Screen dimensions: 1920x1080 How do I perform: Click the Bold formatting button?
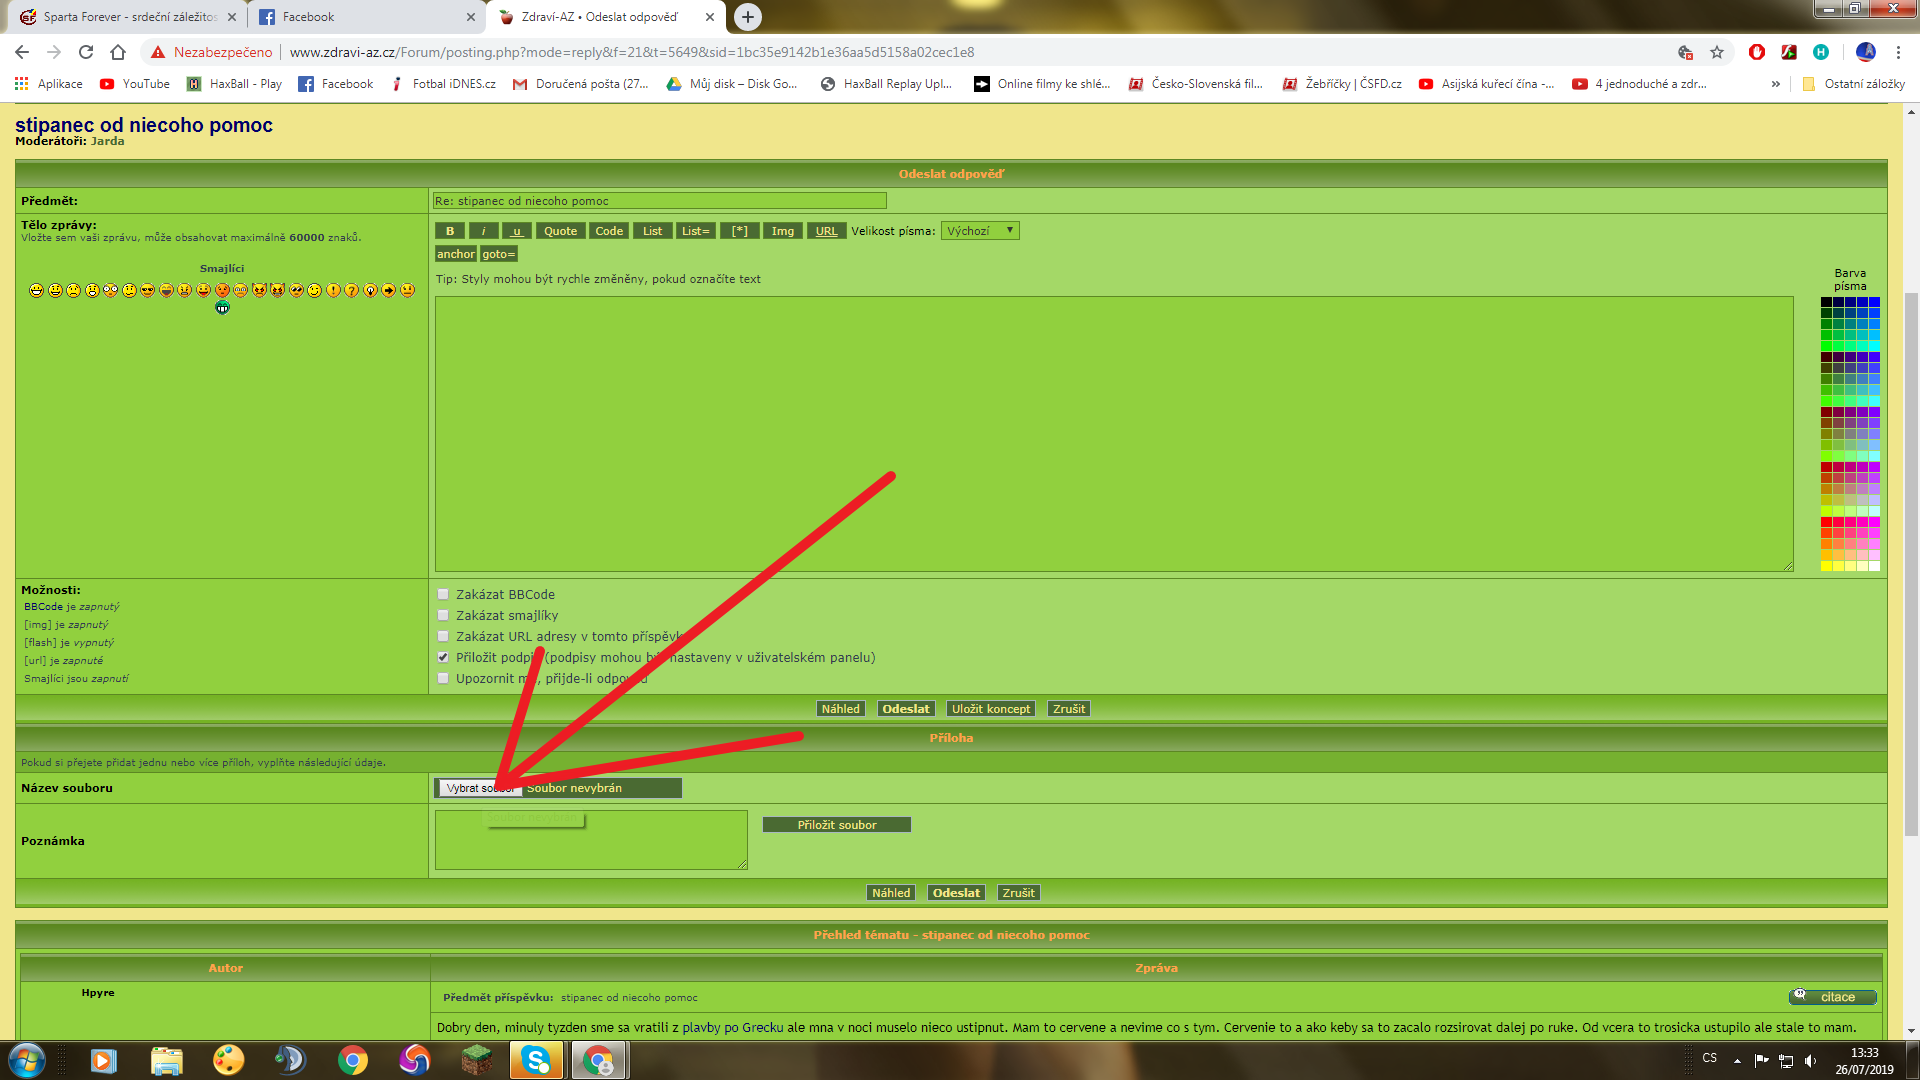[450, 231]
